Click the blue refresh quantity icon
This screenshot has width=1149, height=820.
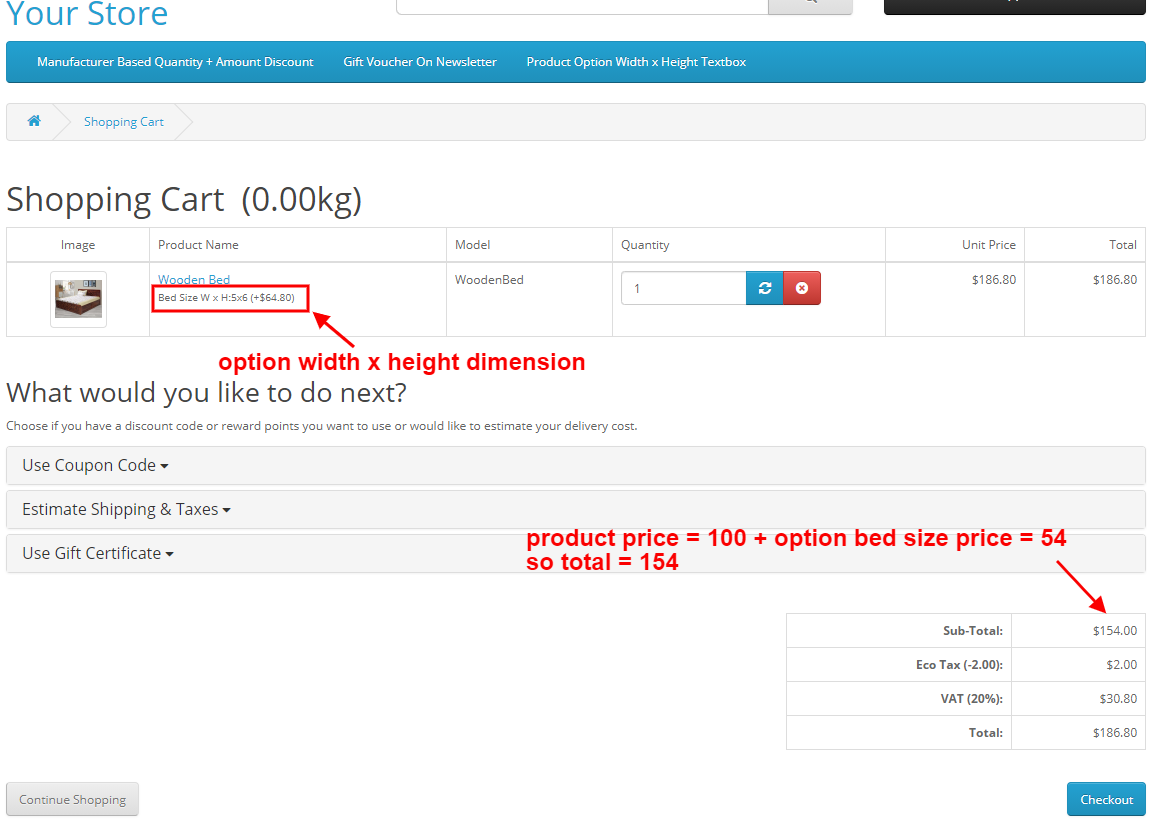[765, 288]
